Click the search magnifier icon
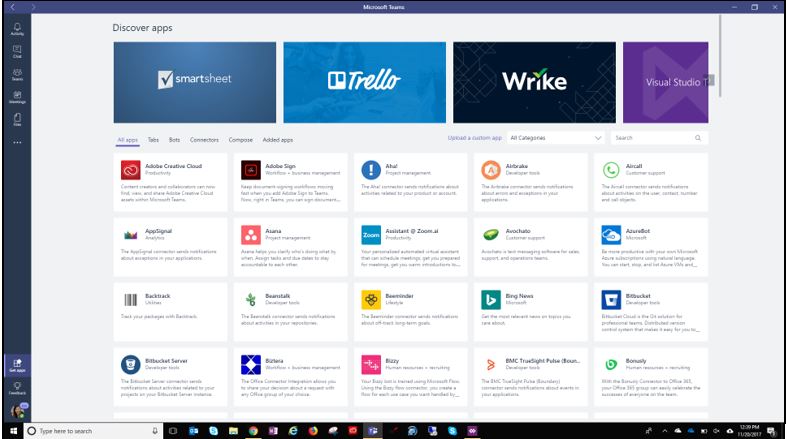 698,138
